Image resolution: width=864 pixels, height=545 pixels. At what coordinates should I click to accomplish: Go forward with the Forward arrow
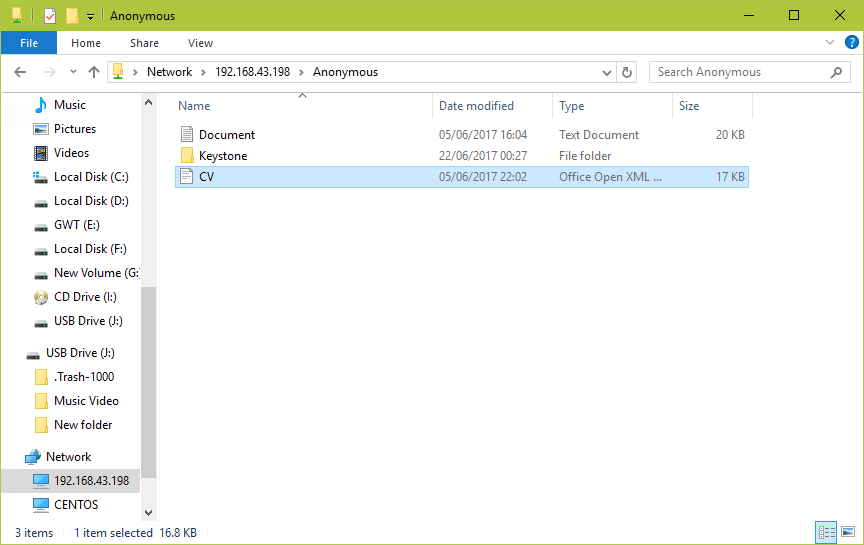tap(50, 72)
